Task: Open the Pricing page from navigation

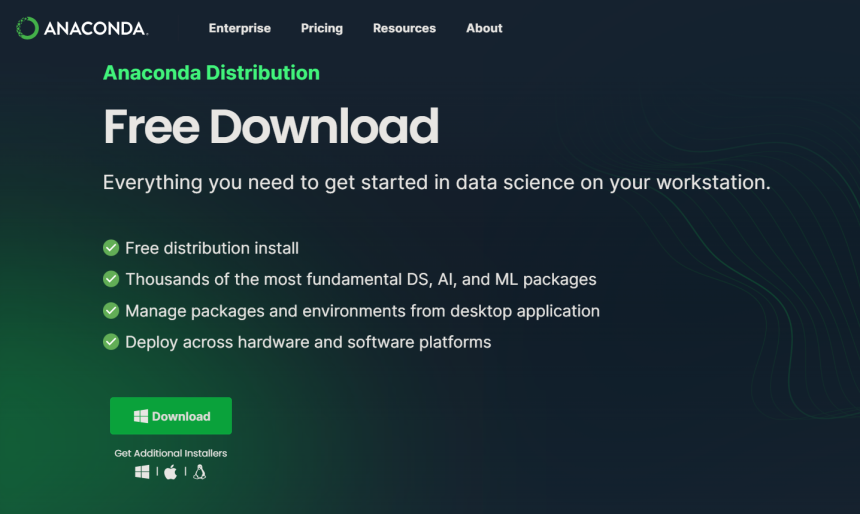Action: coord(322,28)
